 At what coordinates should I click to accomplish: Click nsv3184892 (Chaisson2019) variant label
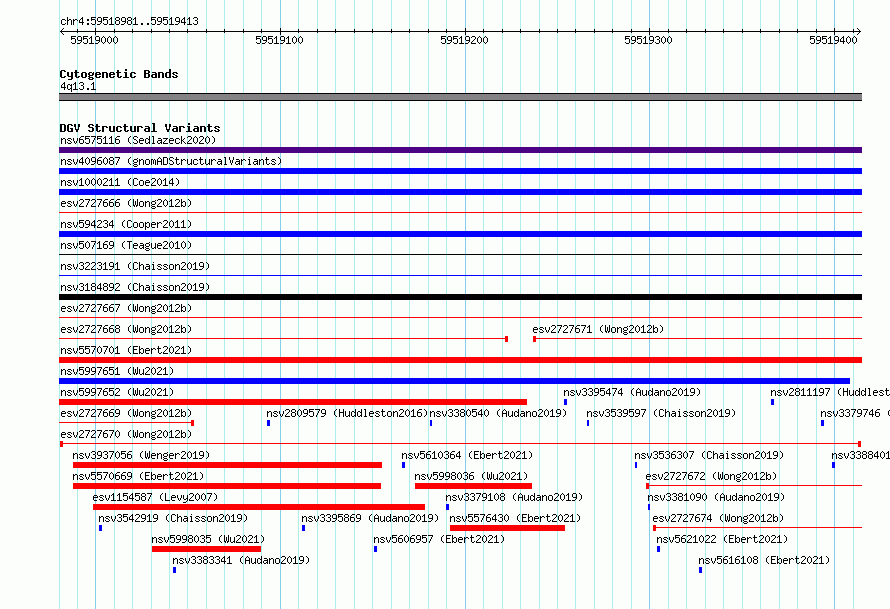[135, 287]
